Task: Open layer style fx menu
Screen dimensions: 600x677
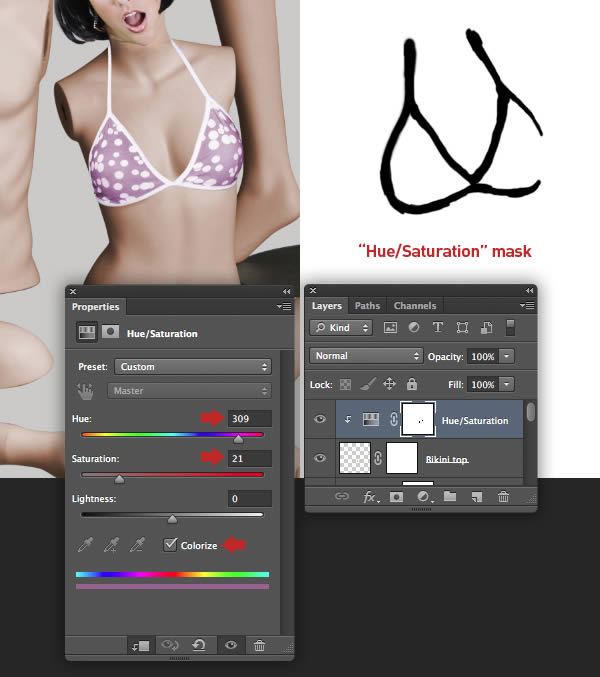Action: 370,497
